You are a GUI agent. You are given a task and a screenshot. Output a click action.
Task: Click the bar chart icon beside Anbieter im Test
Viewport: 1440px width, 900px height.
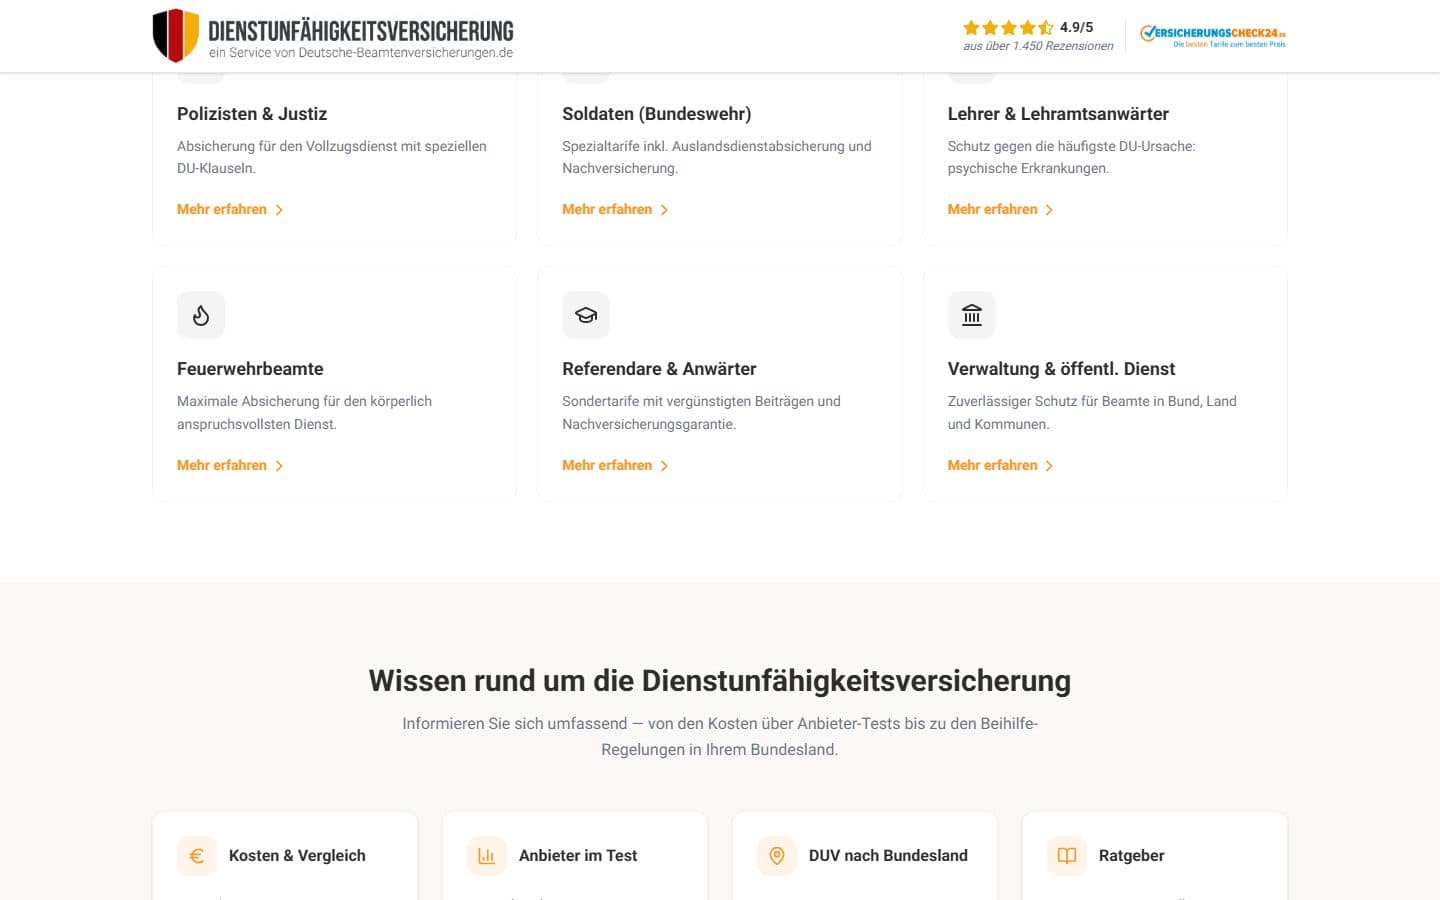click(487, 856)
